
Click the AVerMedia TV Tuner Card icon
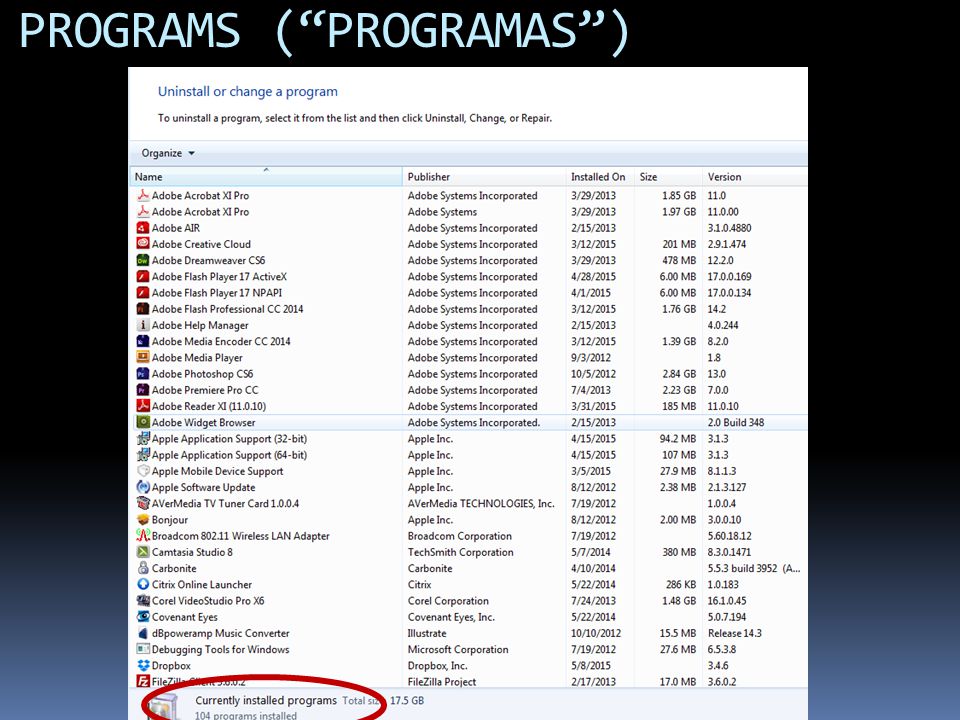(143, 503)
